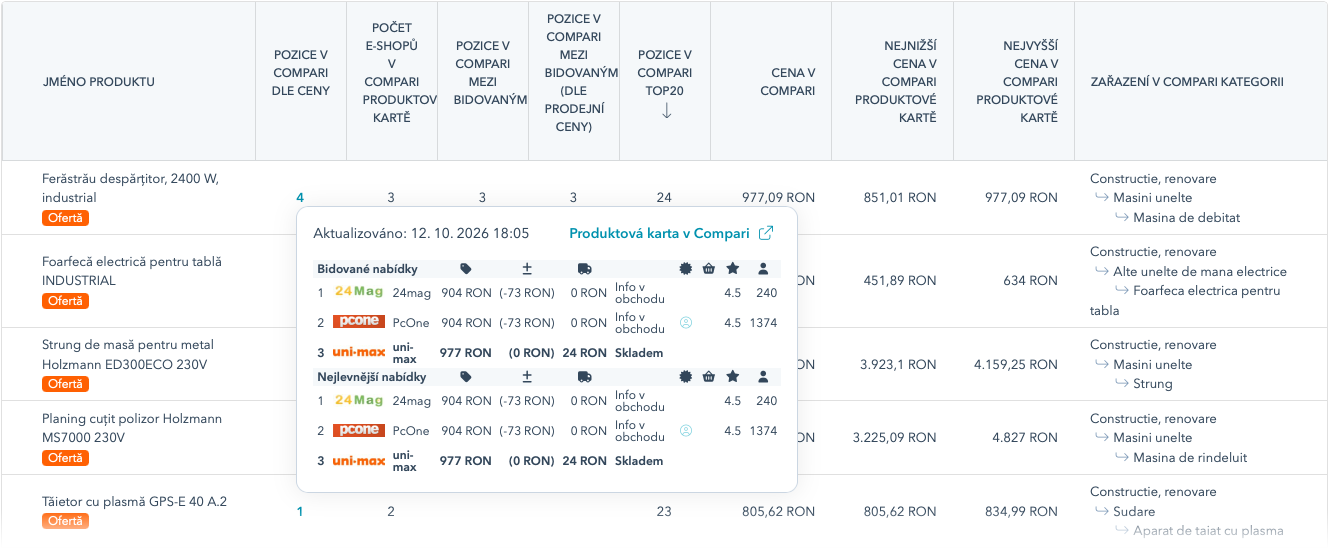Click the star icon in Nejlevnější nabídky header
The image size is (1329, 549).
pyautogui.click(x=733, y=377)
